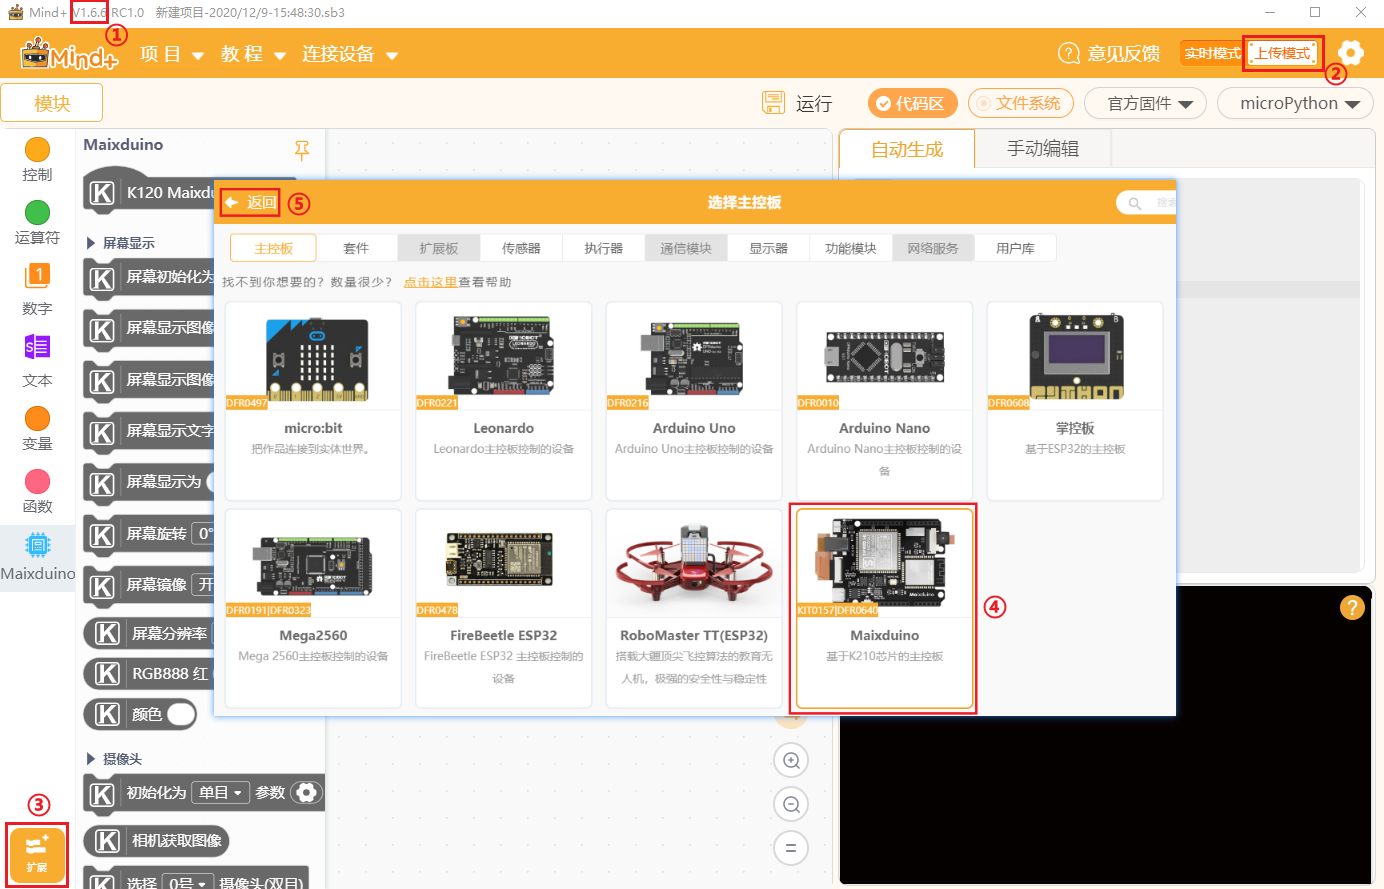Click the 运行 run icon
This screenshot has height=889, width=1384.
point(773,103)
